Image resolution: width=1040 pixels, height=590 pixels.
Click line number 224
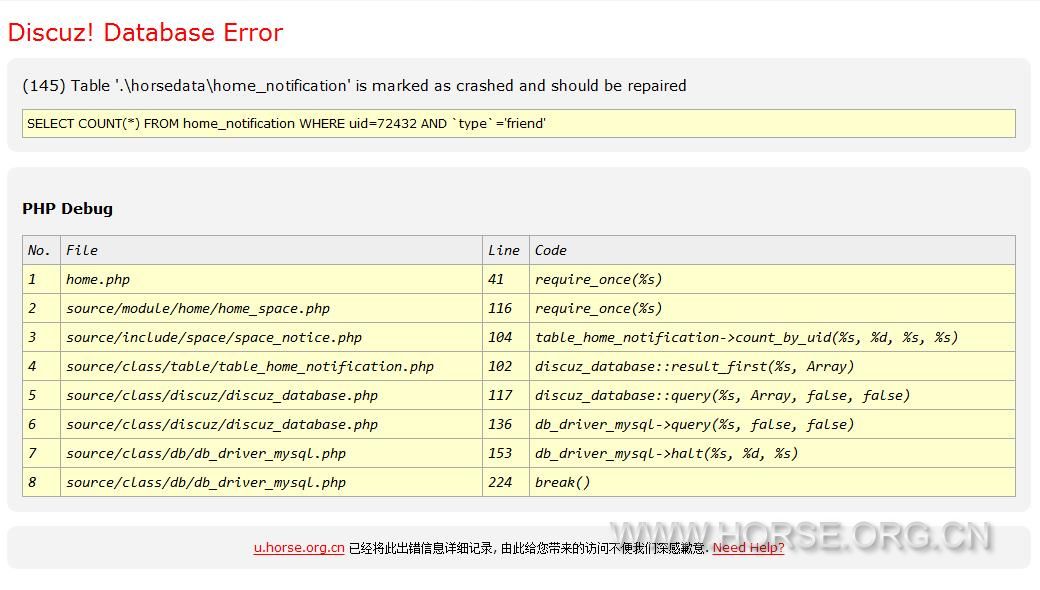click(x=506, y=482)
